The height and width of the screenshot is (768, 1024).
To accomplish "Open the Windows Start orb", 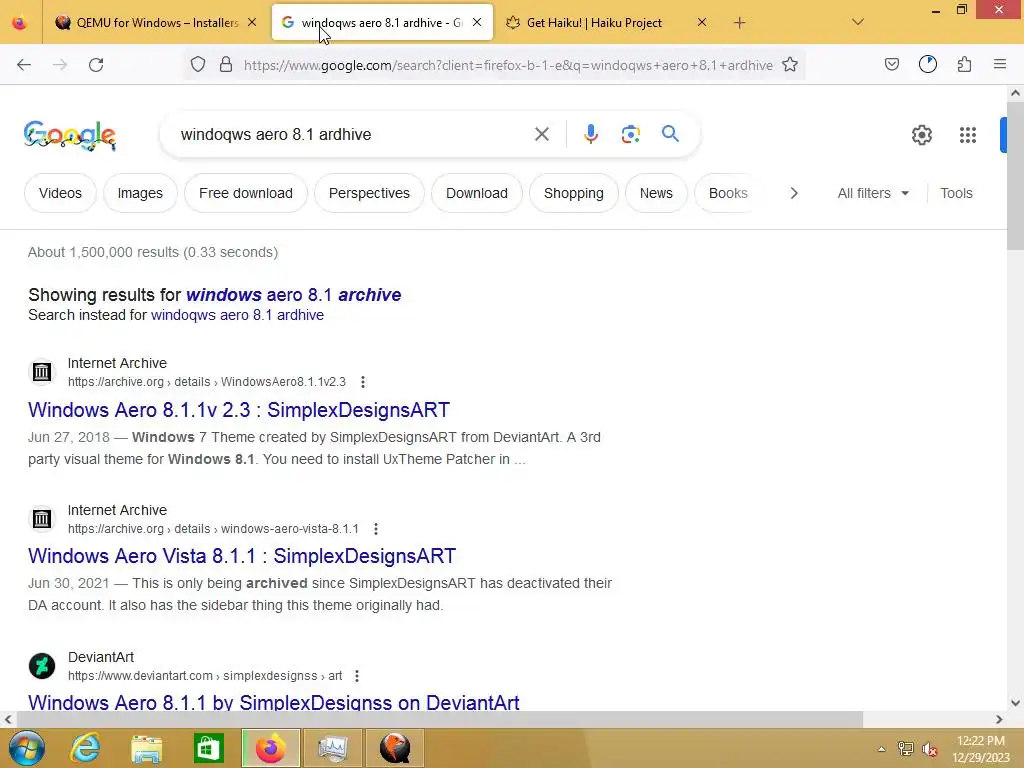I will click(x=27, y=748).
